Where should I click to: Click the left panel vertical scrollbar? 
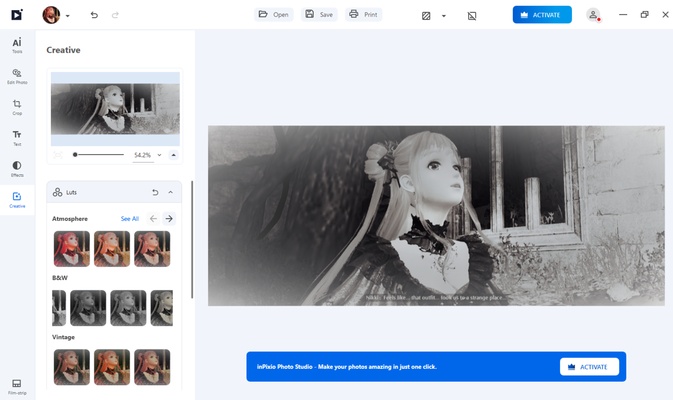click(192, 239)
